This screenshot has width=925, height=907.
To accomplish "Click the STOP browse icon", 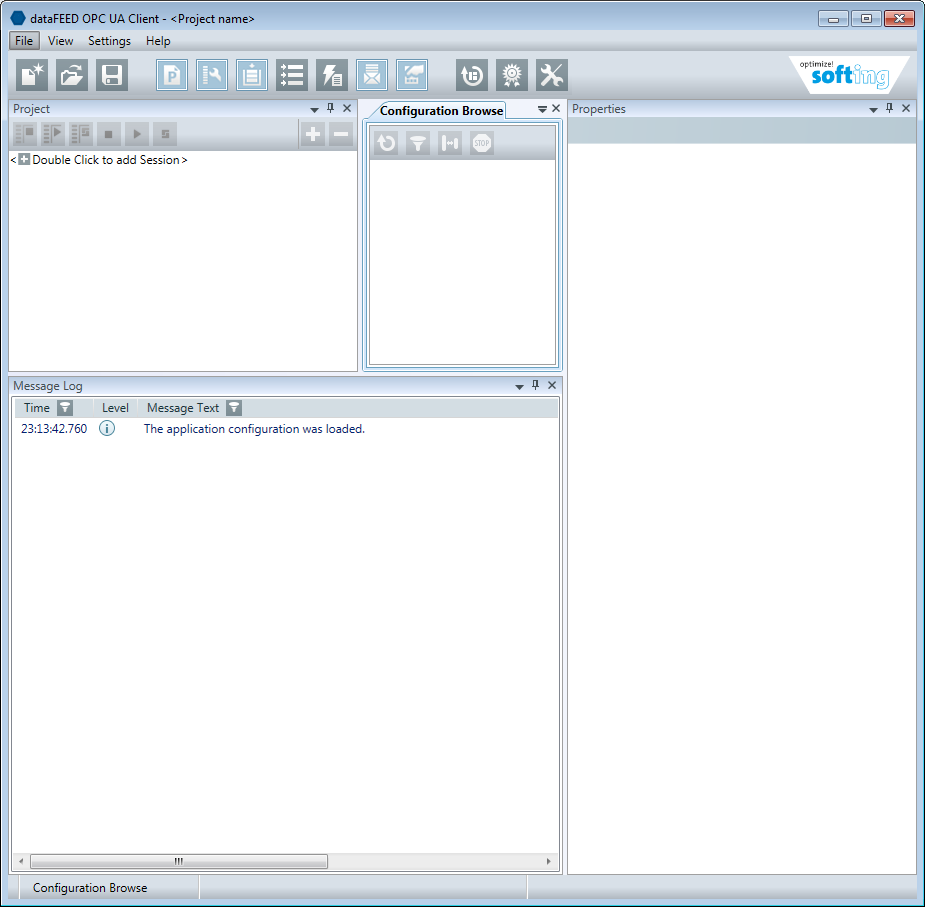I will pyautogui.click(x=481, y=143).
